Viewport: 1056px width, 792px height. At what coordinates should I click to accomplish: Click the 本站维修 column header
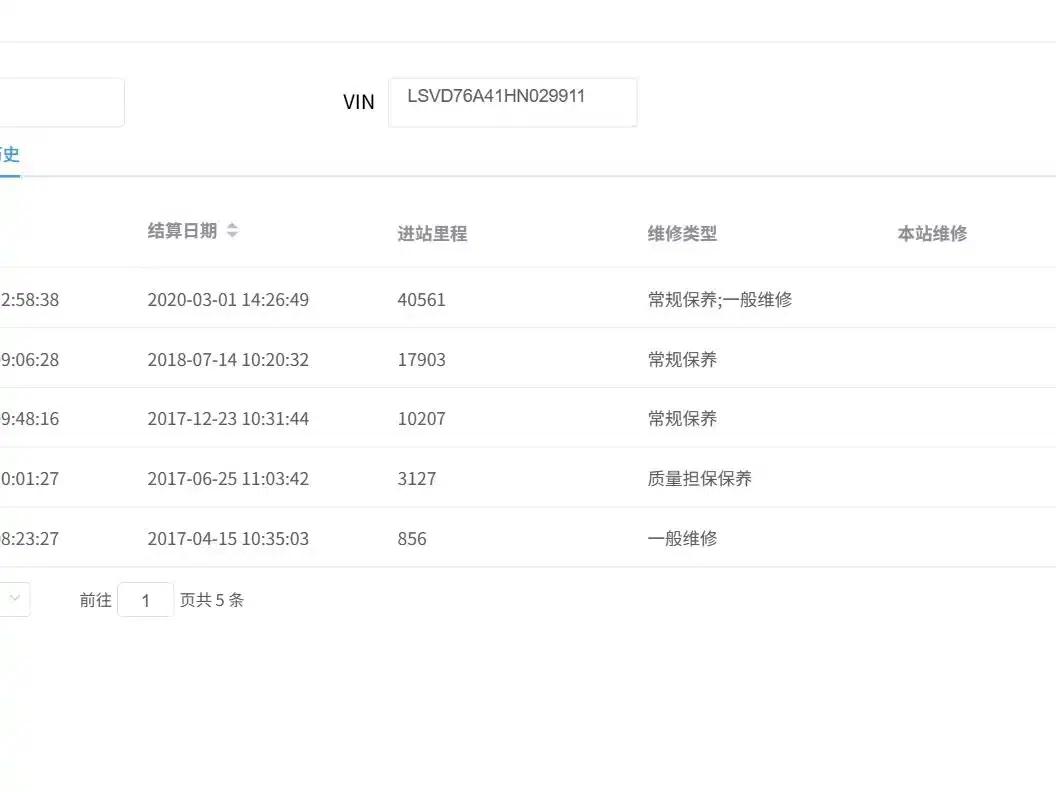pos(932,234)
